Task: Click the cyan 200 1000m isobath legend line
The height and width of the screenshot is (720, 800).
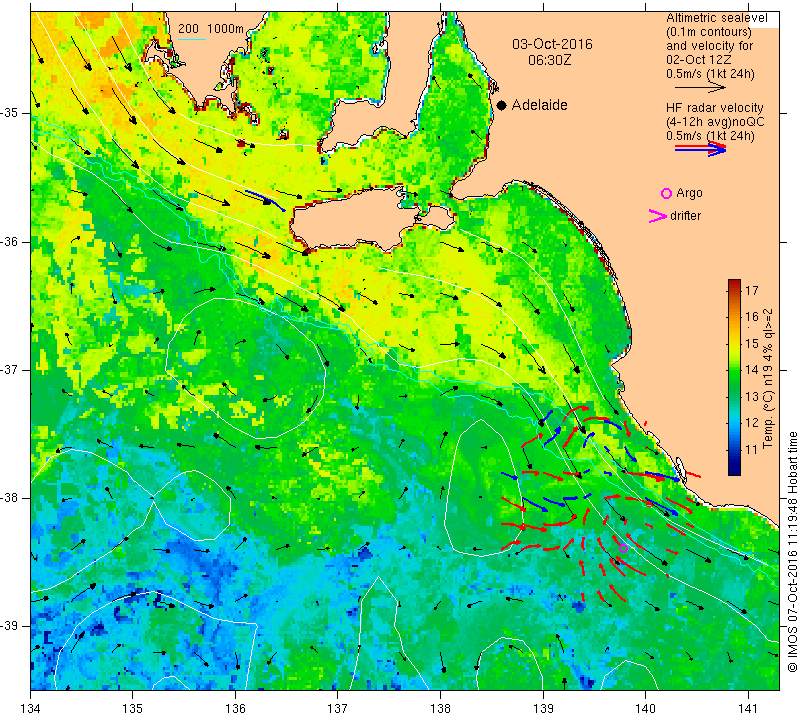Action: point(192,39)
